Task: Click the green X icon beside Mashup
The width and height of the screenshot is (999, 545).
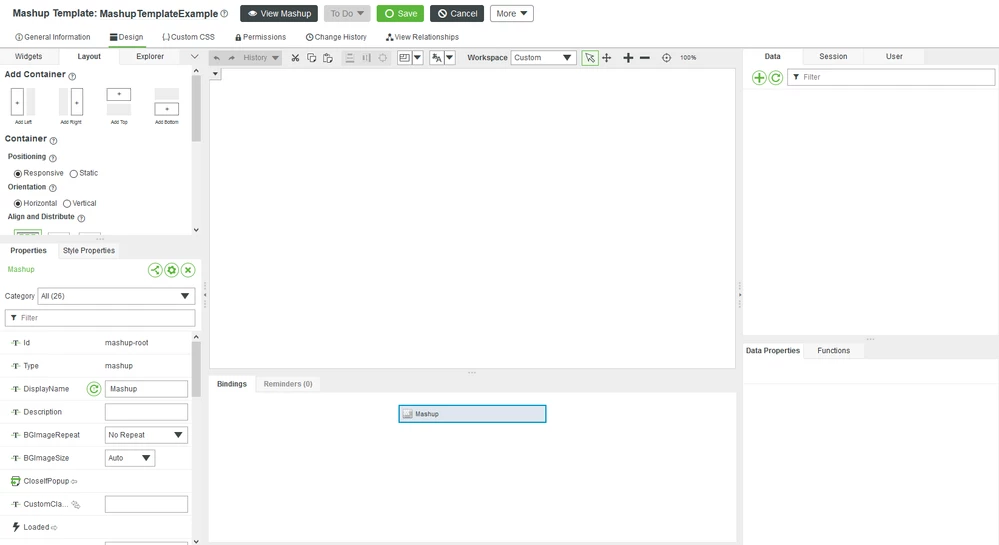Action: [188, 270]
